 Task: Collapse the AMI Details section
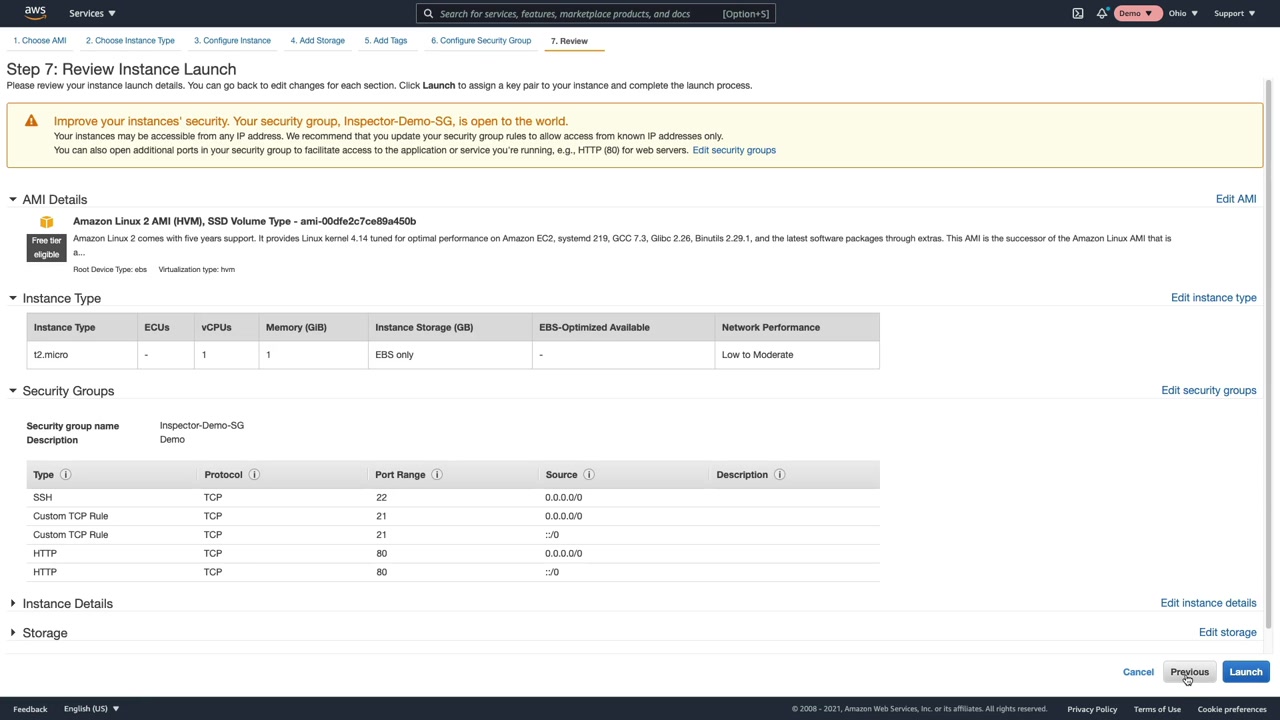[13, 200]
